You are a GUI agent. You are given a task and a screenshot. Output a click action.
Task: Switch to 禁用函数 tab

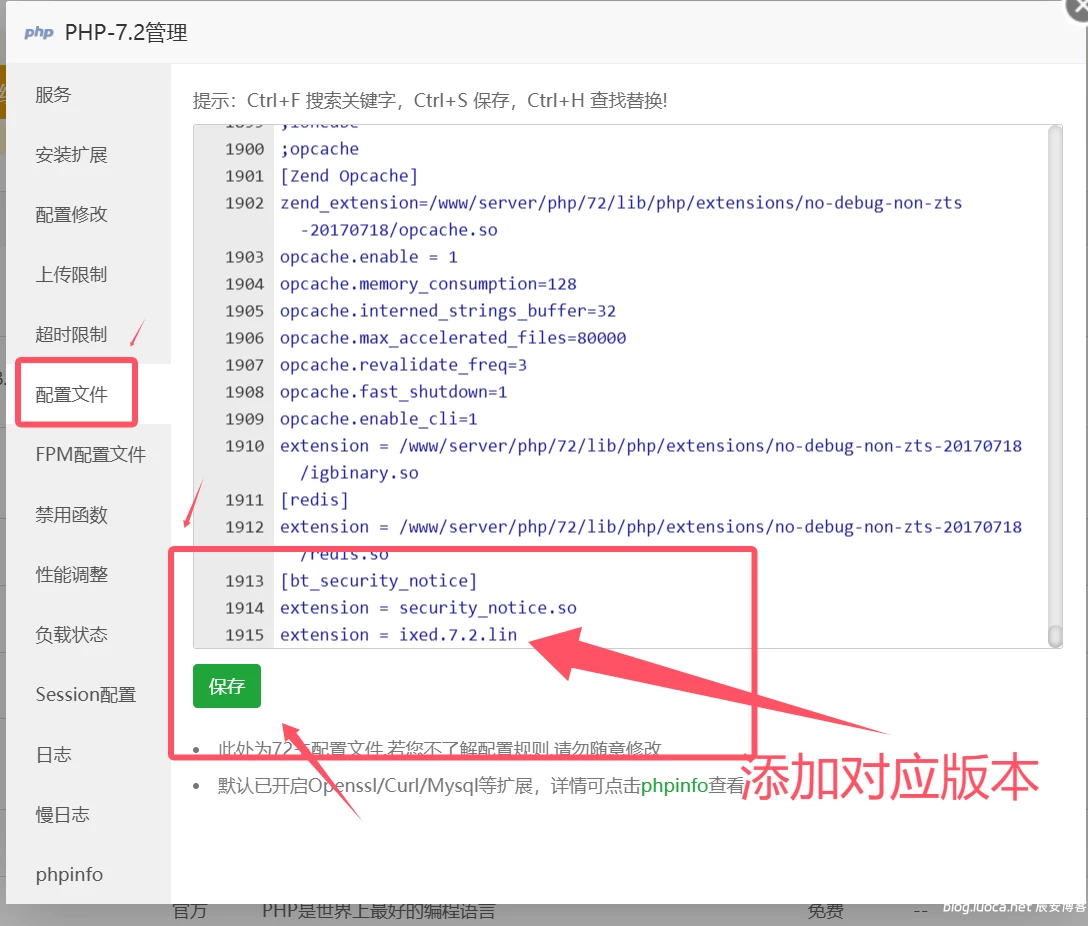tap(71, 515)
